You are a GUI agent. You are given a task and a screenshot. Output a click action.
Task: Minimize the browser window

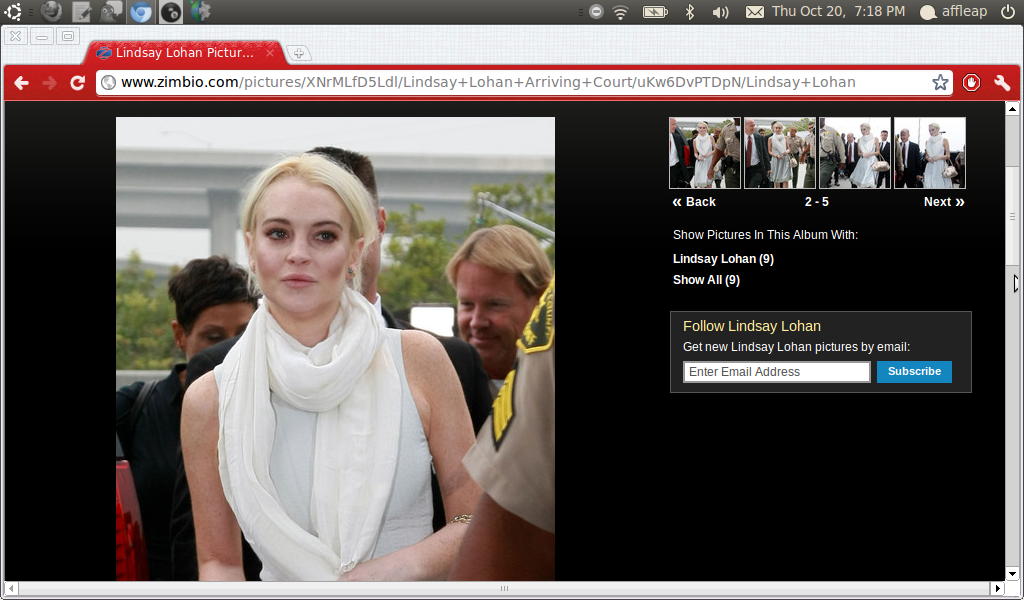coord(42,37)
